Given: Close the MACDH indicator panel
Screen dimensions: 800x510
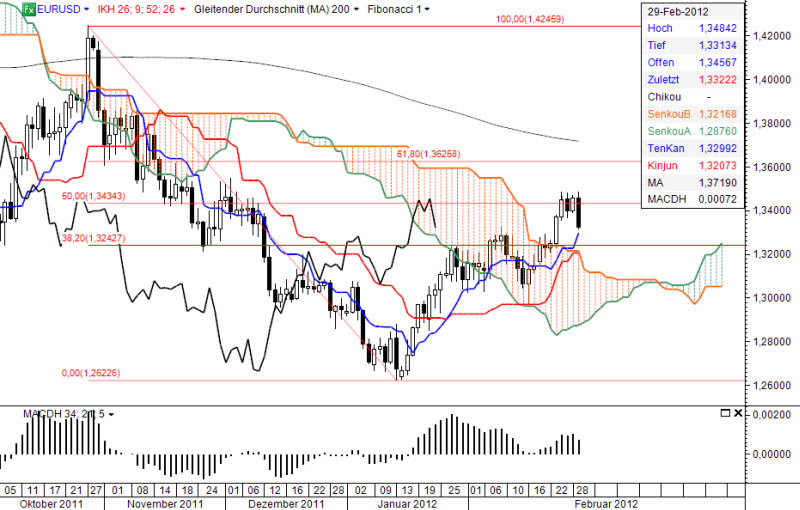Looking at the screenshot, I should tap(738, 413).
